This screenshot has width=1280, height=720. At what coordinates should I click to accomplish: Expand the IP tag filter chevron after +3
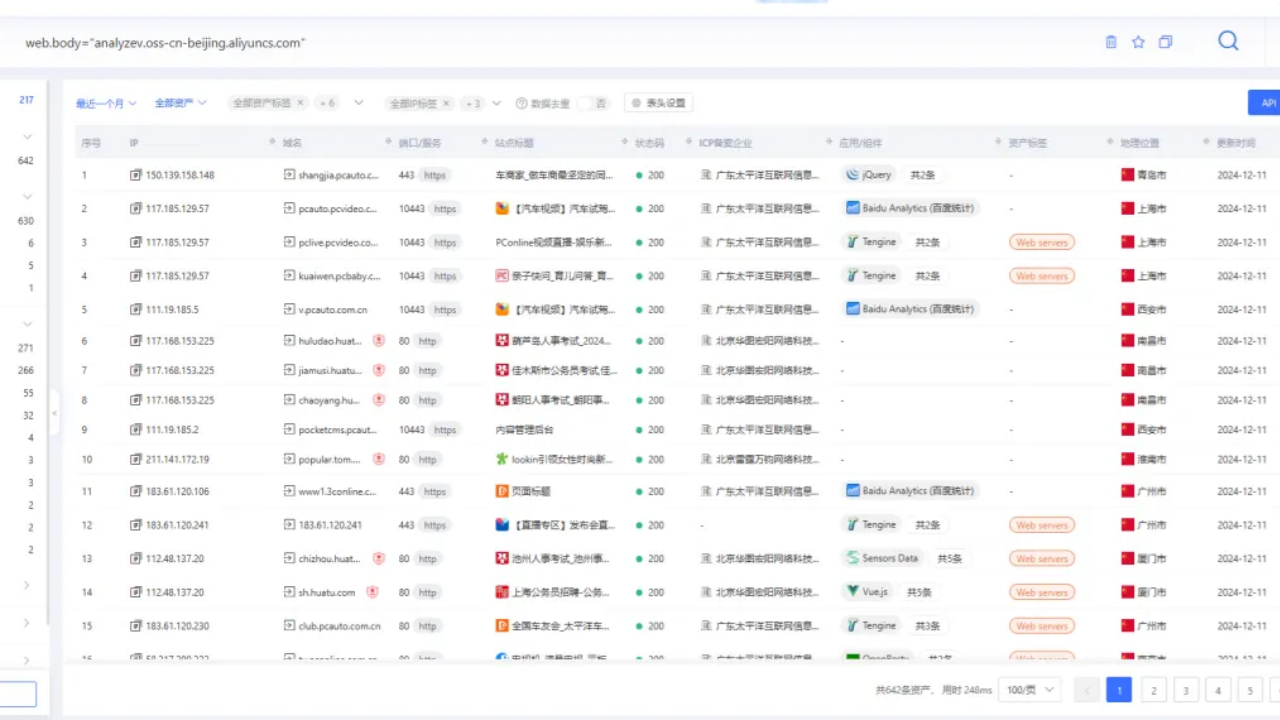pyautogui.click(x=499, y=103)
